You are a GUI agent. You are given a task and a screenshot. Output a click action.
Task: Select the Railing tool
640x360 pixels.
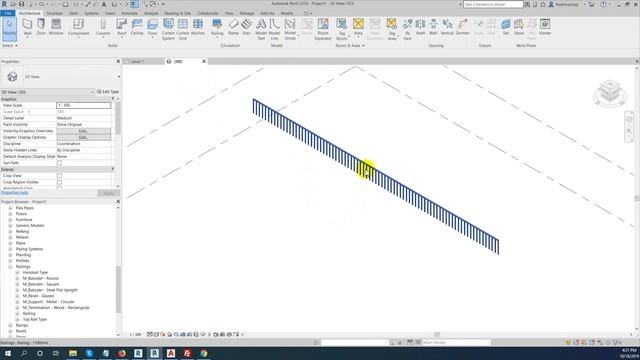point(217,27)
